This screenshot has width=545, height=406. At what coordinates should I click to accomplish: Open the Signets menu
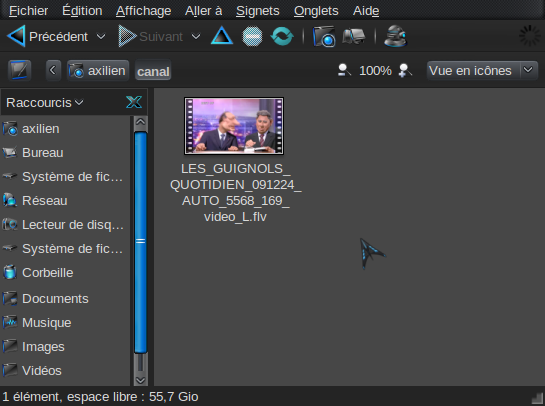[x=258, y=11]
